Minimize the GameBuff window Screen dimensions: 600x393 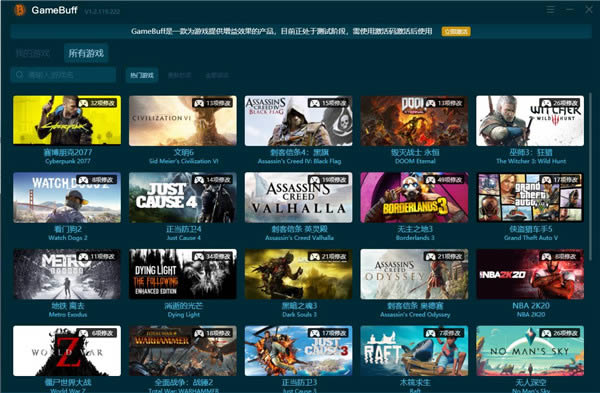(570, 10)
